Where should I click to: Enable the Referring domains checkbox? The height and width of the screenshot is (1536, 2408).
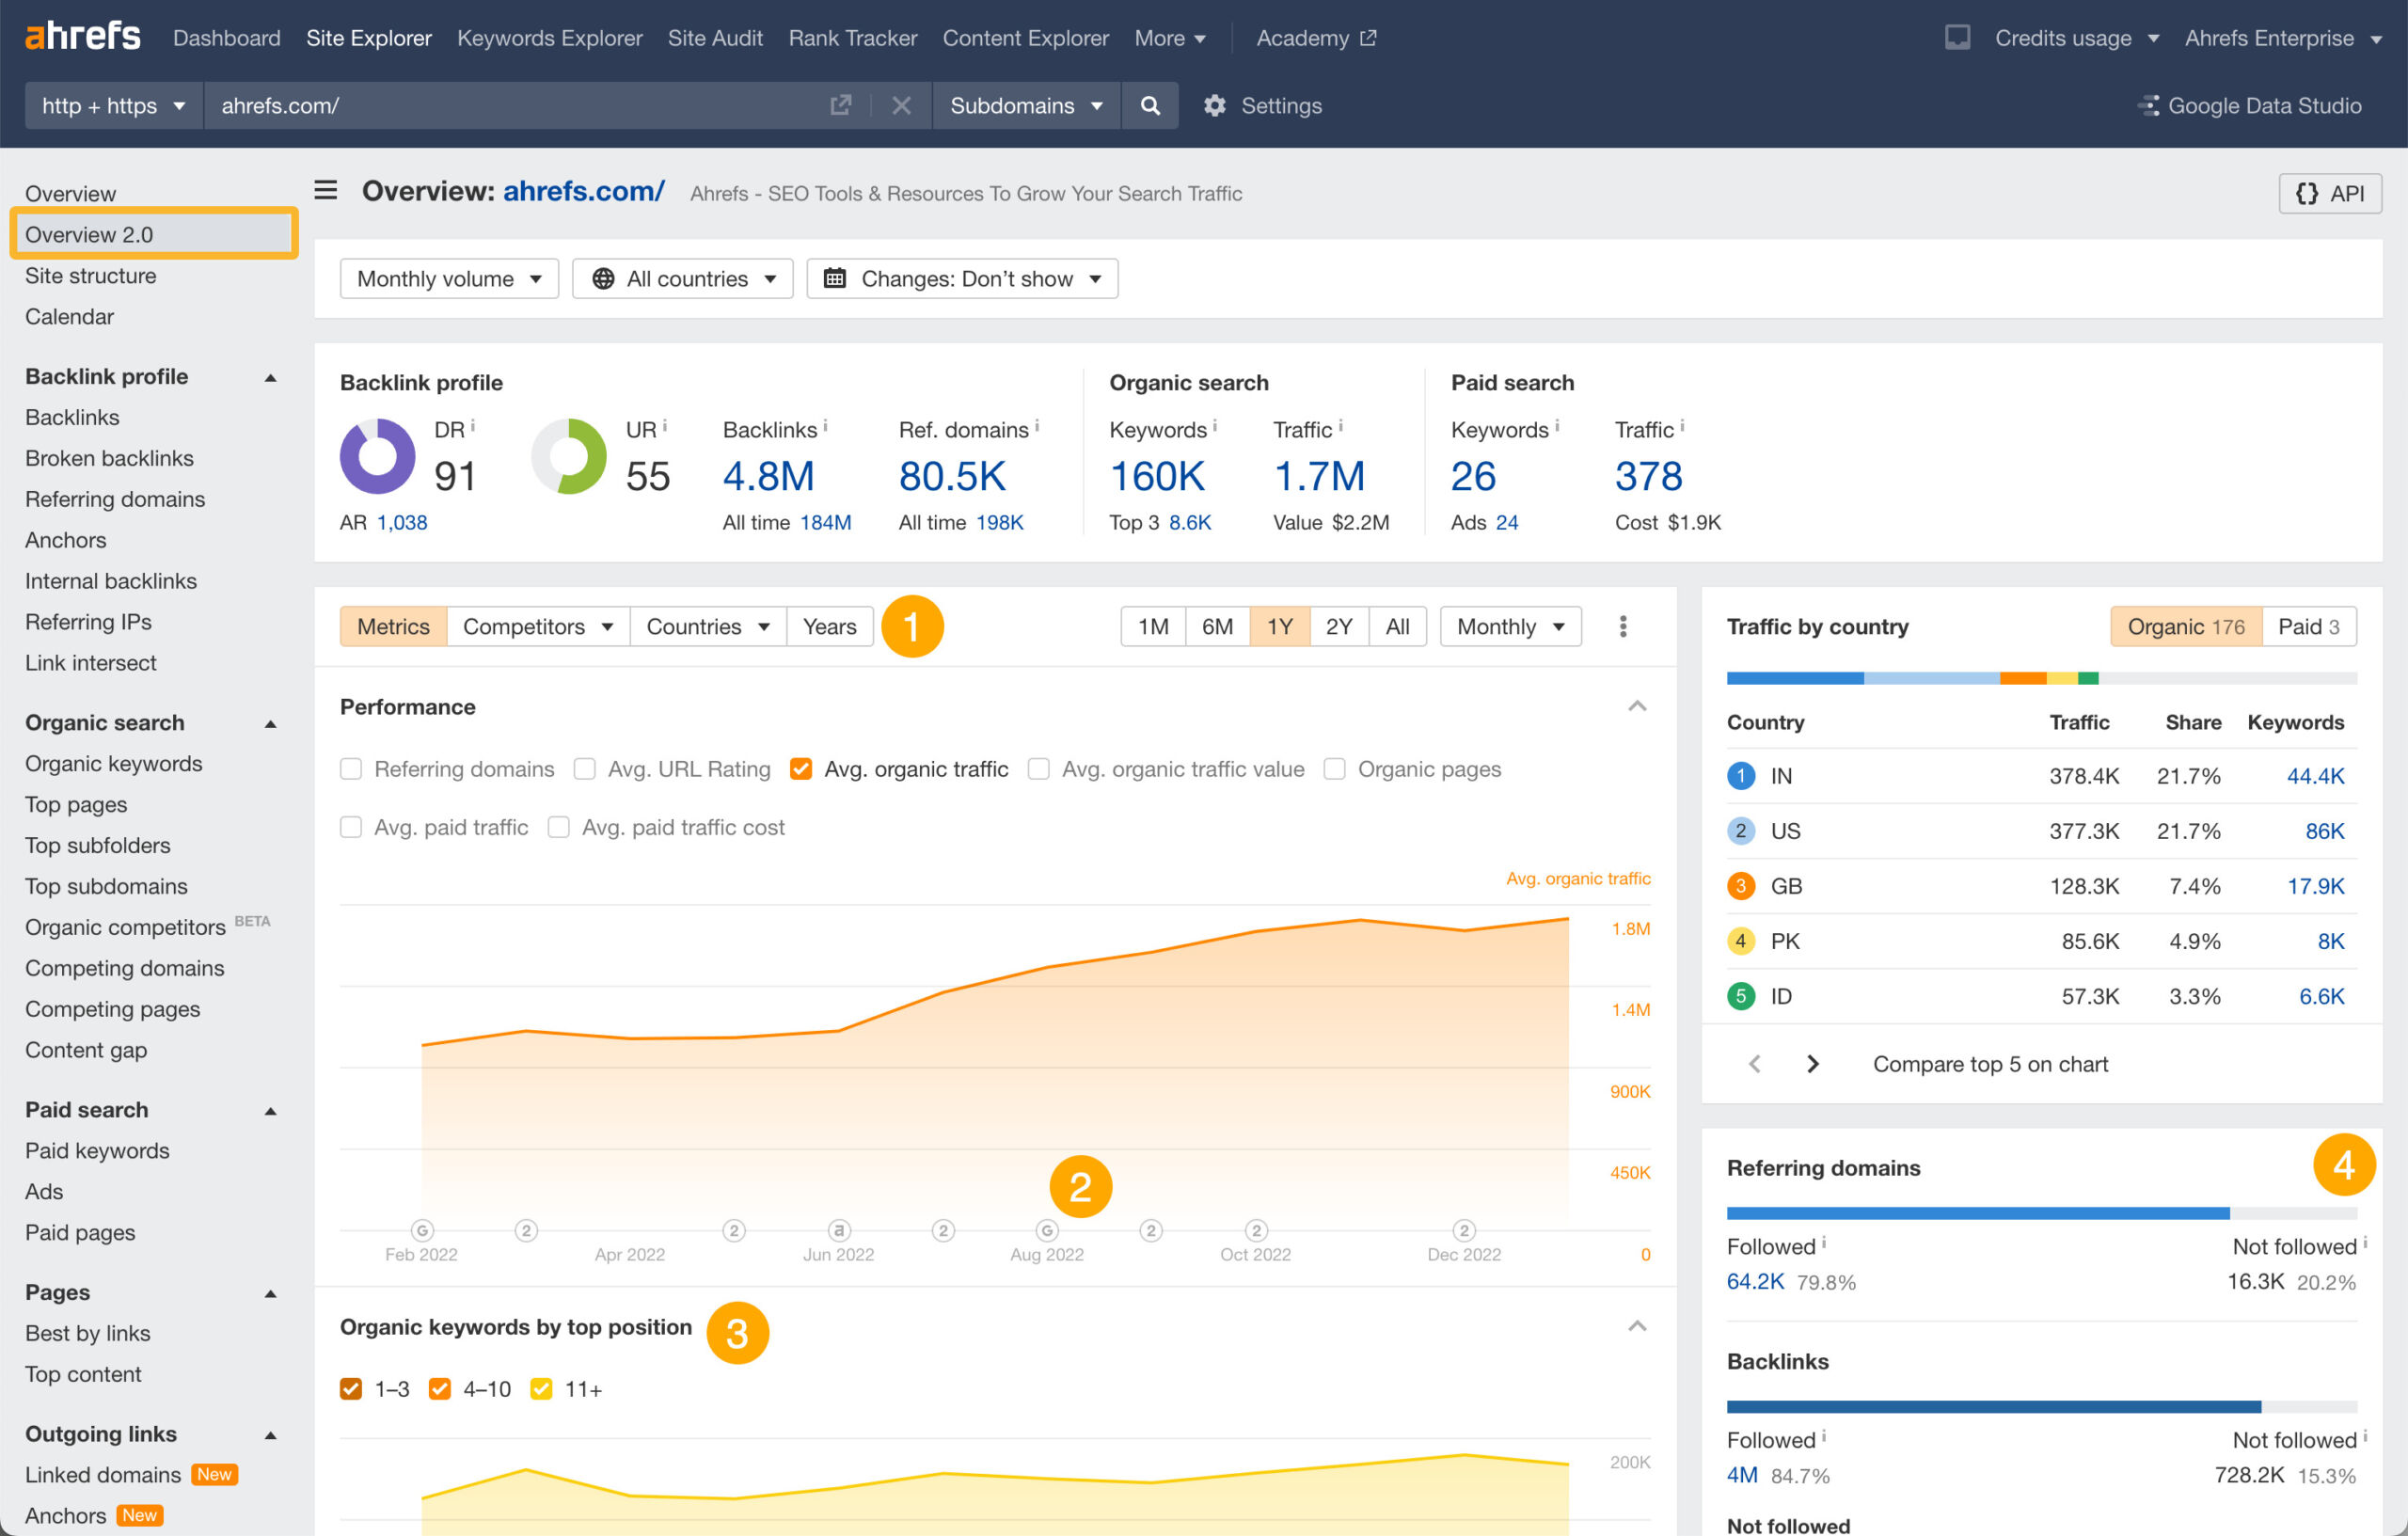(351, 768)
